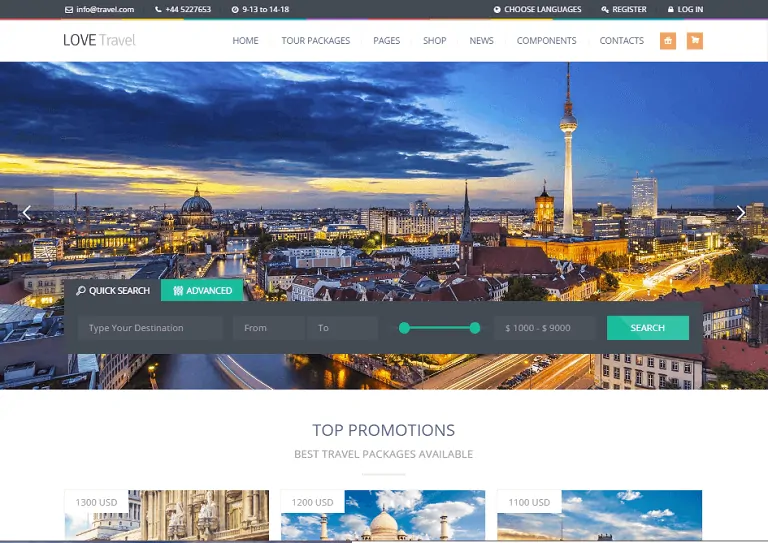768x543 pixels.
Task: Open the Log In link
Action: [685, 9]
